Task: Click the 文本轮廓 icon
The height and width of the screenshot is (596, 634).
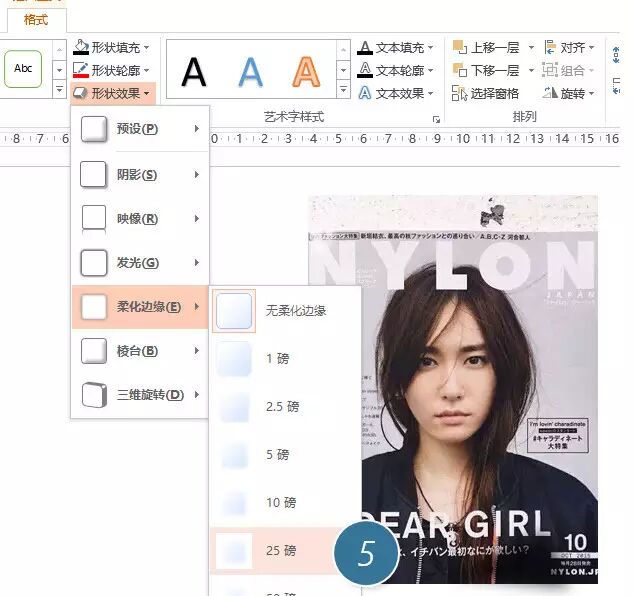Action: 365,70
